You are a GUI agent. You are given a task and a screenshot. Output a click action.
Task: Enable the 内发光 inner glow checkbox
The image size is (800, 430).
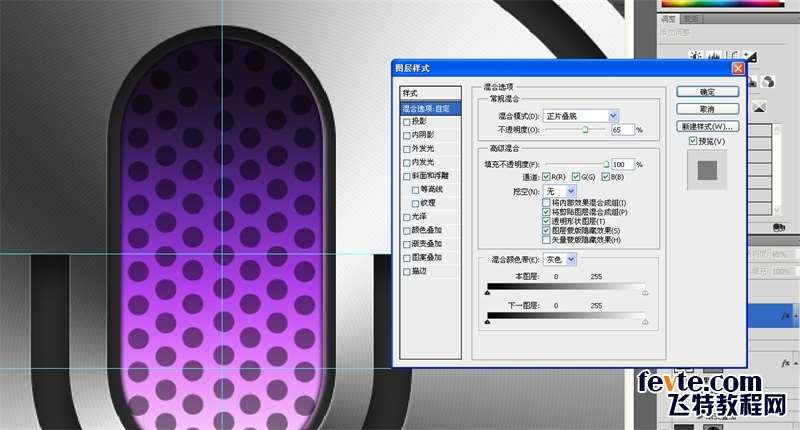point(407,163)
